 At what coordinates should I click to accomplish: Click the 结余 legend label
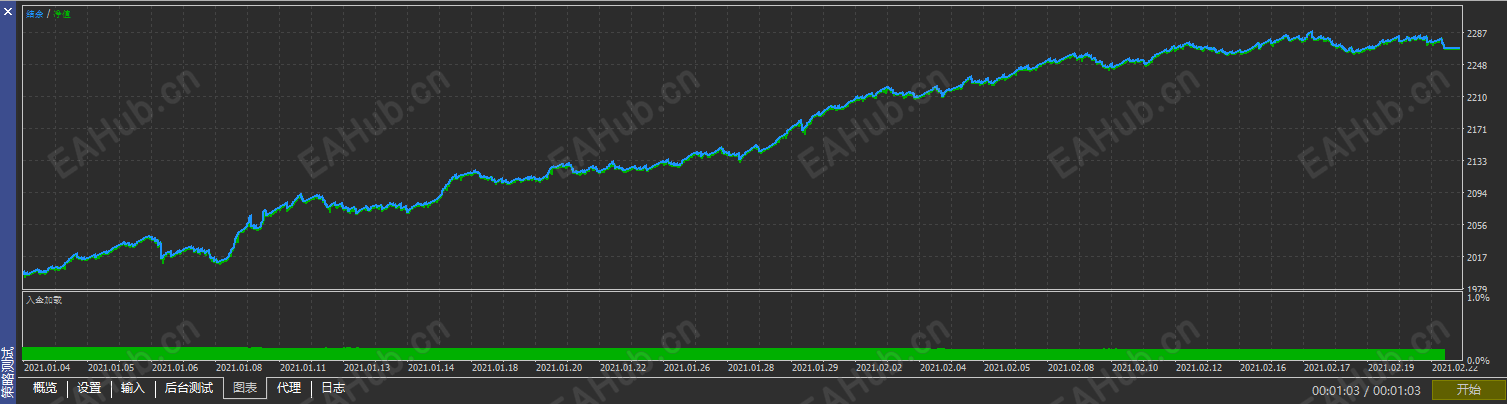pyautogui.click(x=35, y=14)
